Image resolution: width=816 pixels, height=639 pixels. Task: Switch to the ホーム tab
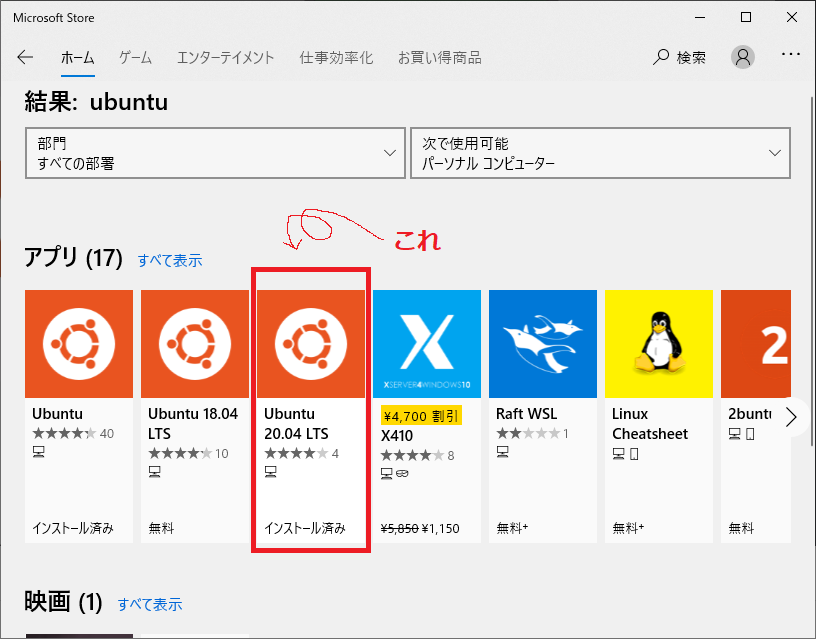(78, 57)
